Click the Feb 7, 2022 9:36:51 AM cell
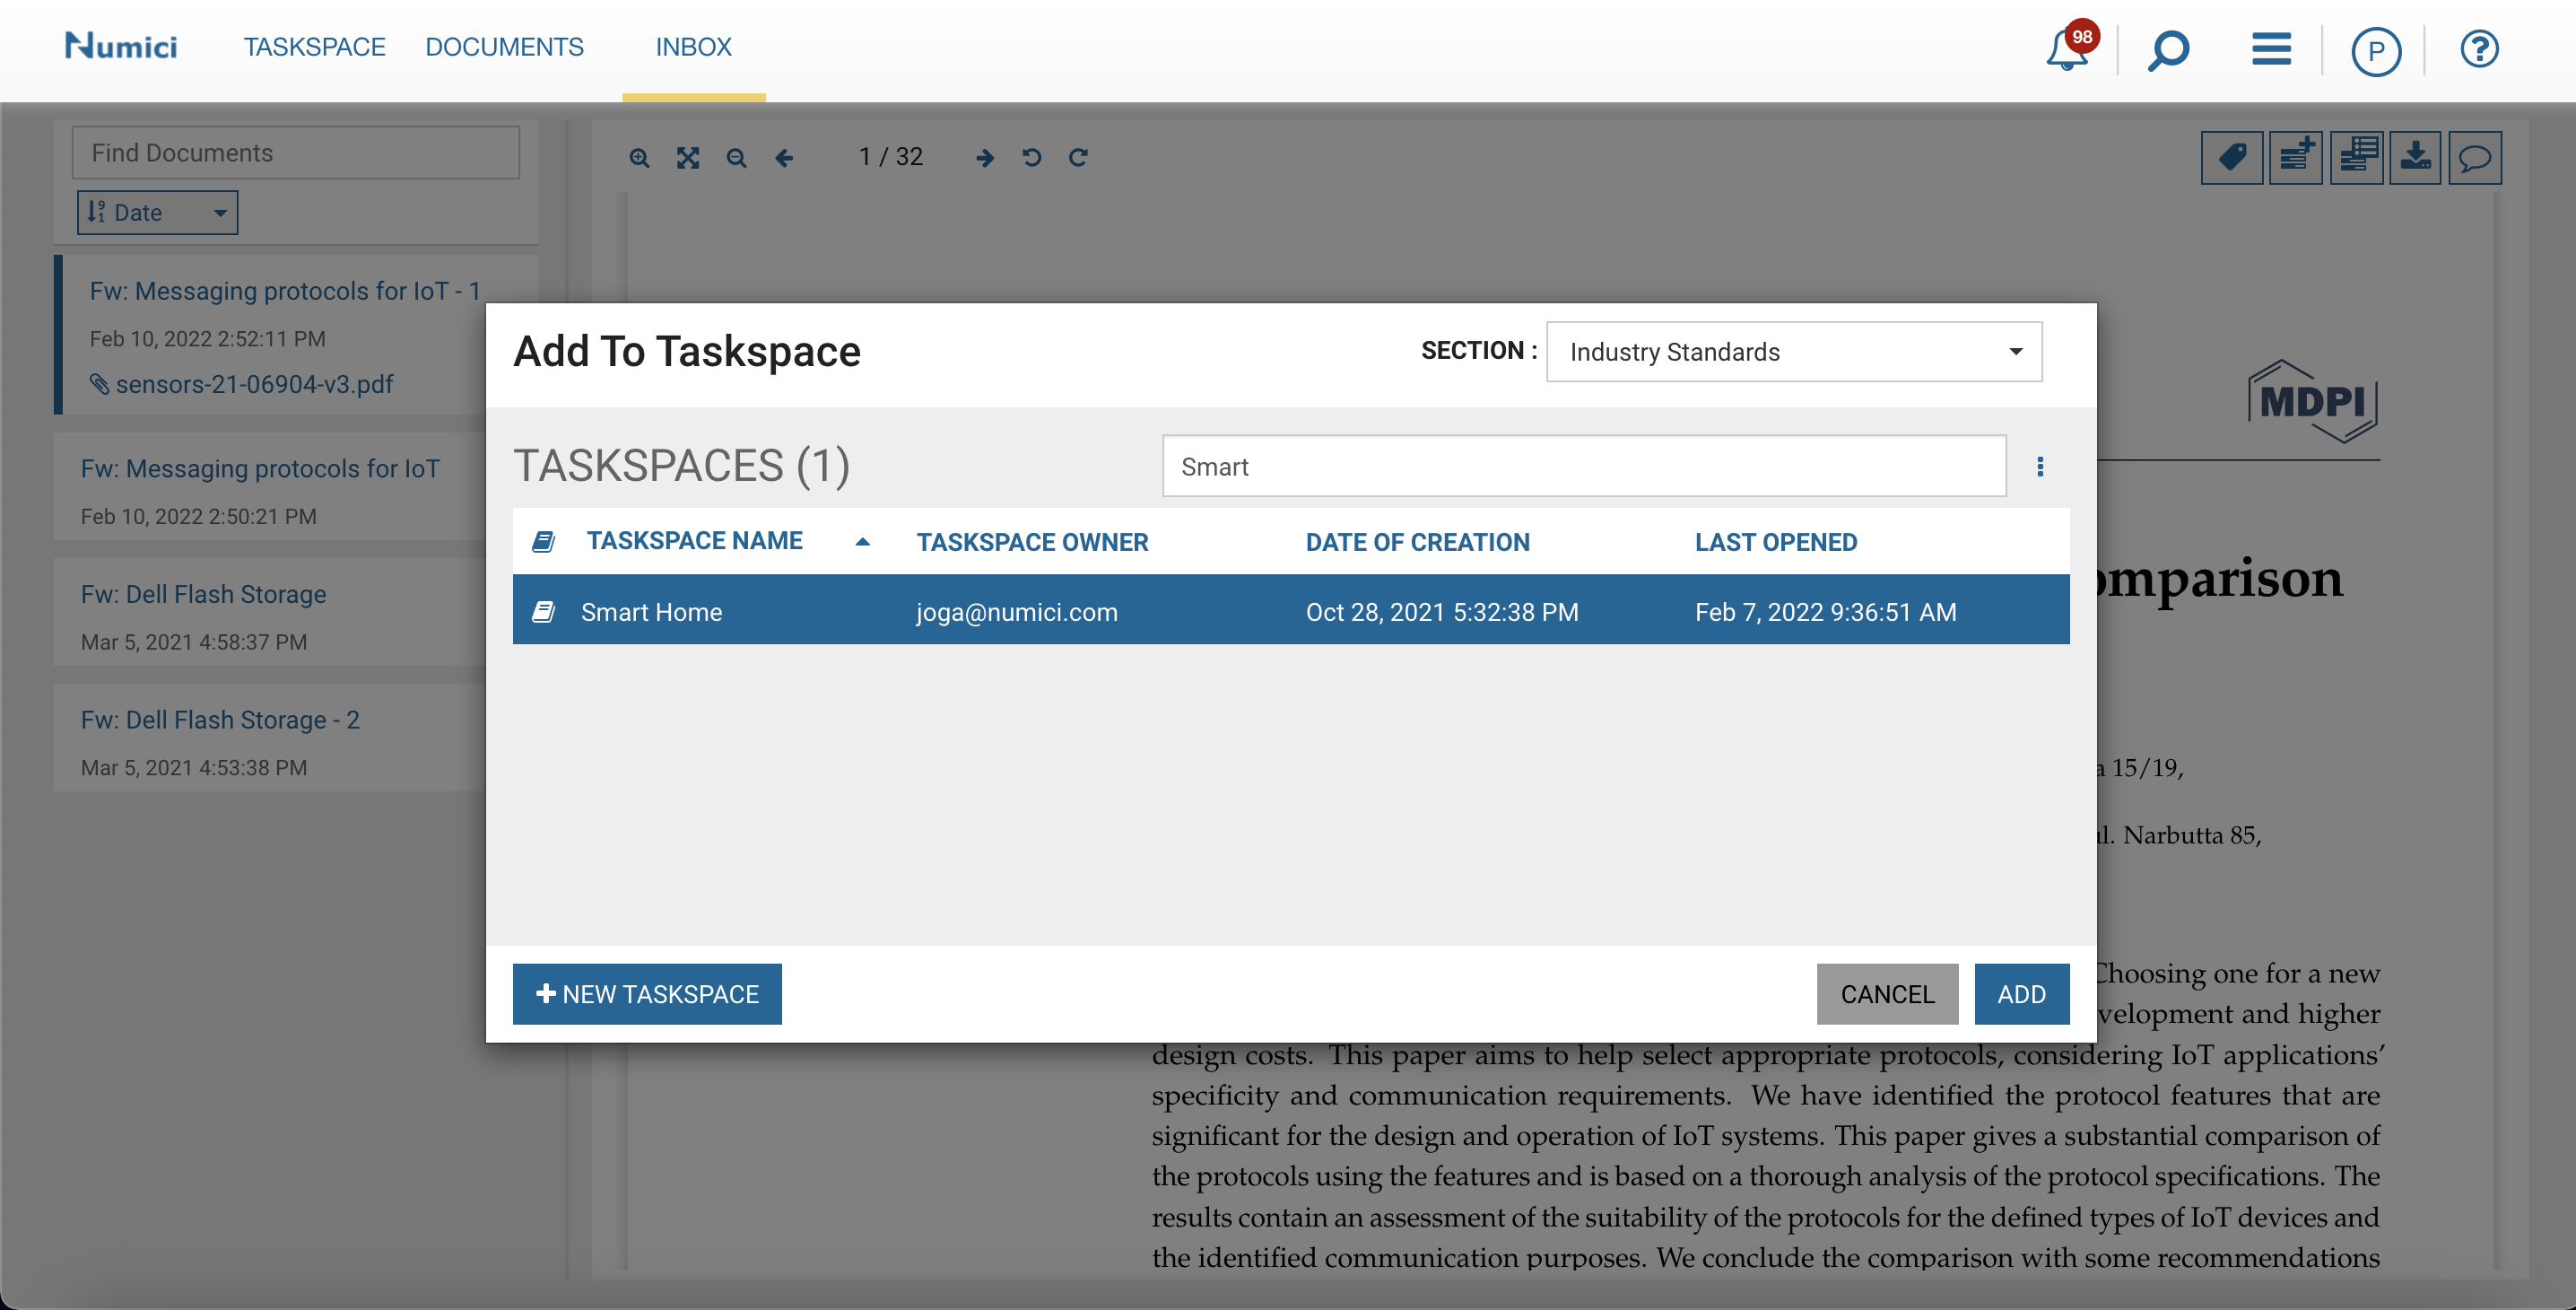Screen dimensions: 2576x1310 (x=1826, y=612)
